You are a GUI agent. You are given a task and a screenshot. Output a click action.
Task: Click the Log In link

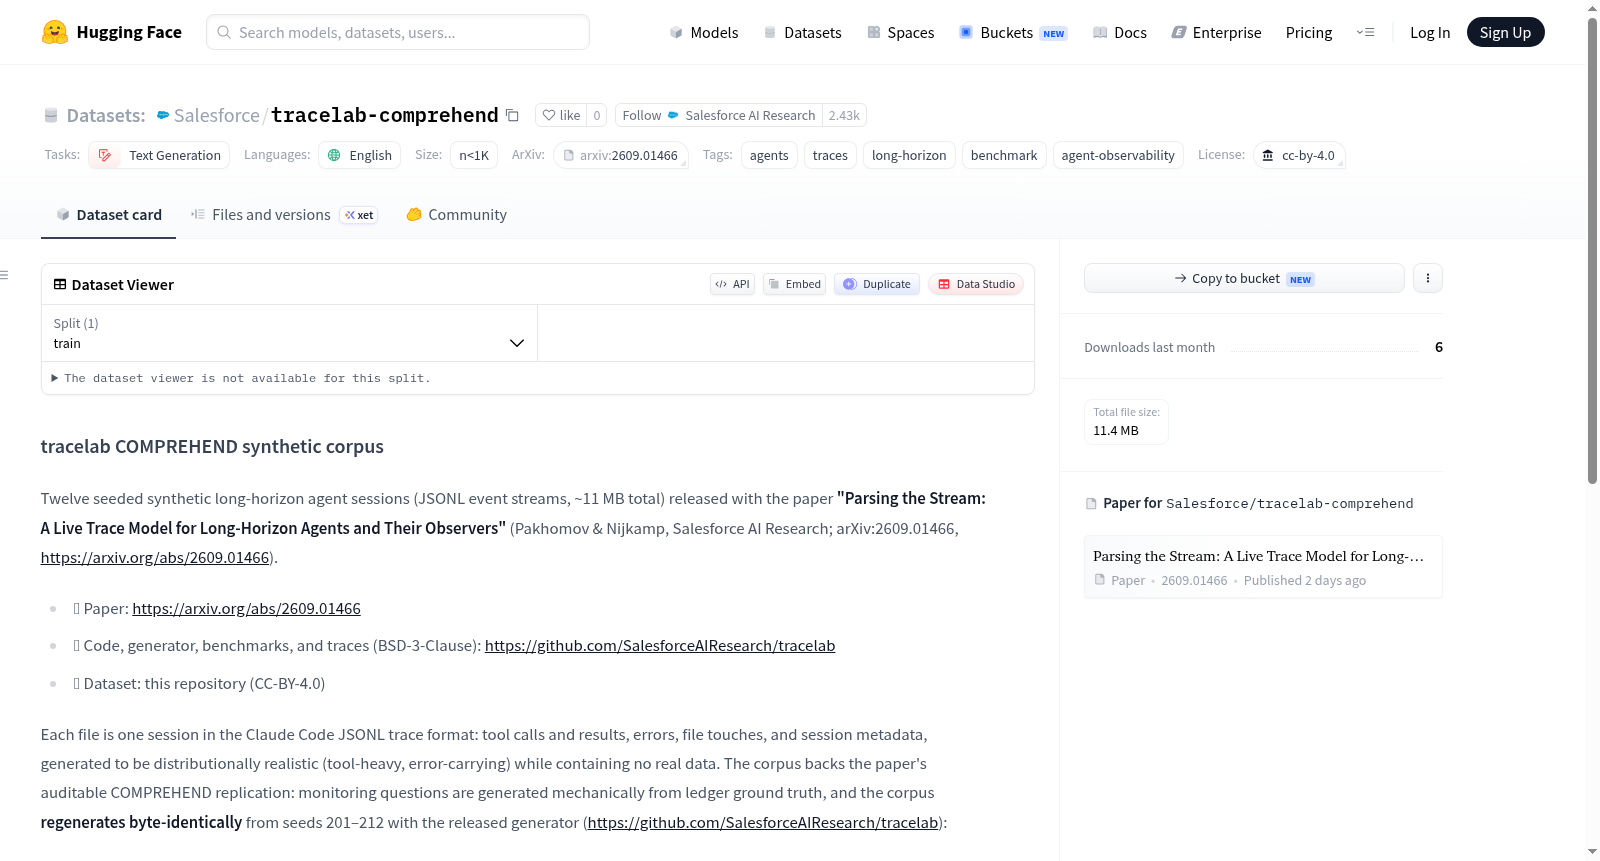pos(1430,33)
